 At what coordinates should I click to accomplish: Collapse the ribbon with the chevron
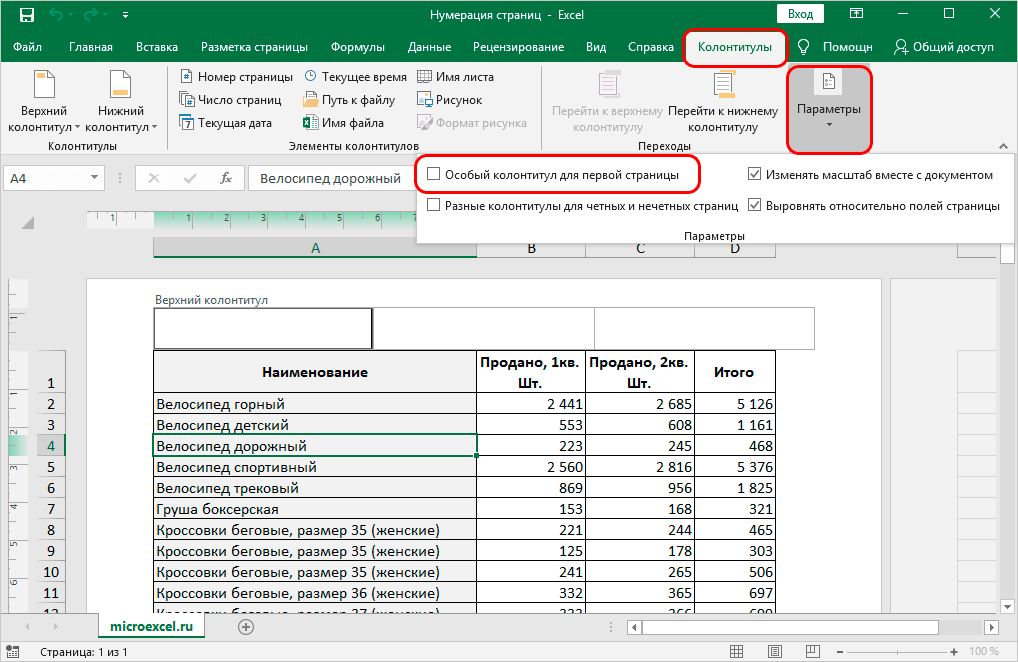click(1003, 146)
